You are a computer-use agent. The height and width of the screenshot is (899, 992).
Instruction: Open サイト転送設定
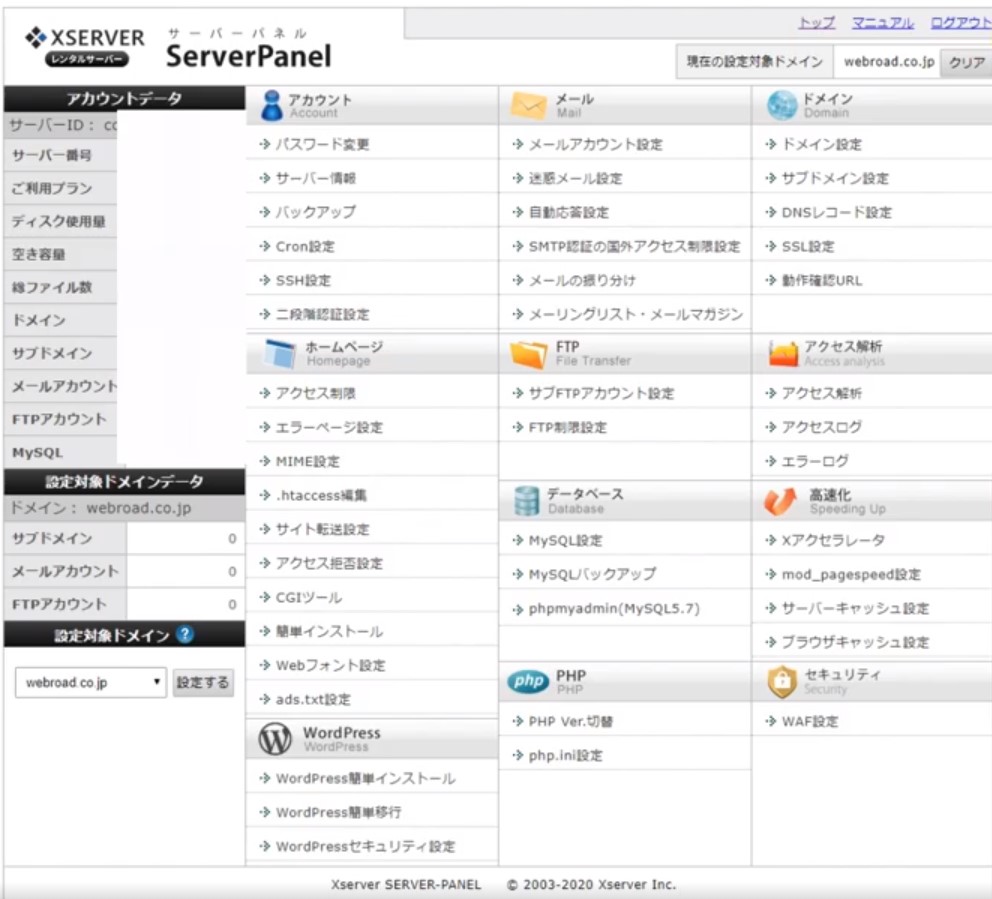coord(322,529)
